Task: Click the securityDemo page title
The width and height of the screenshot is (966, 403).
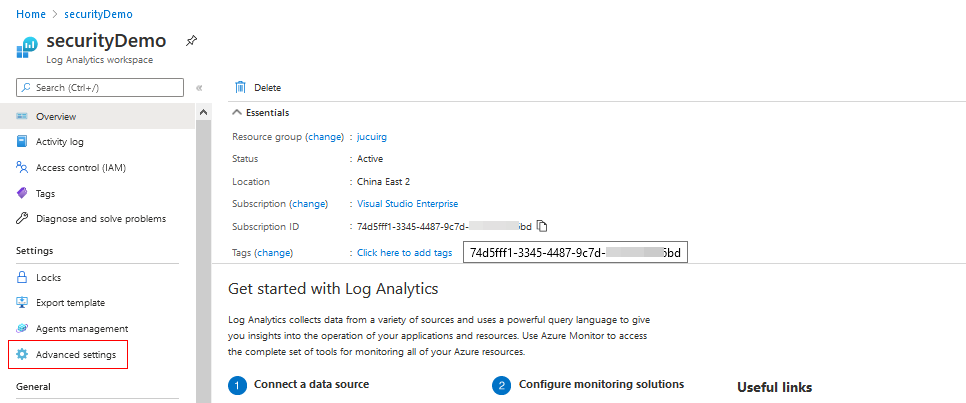Action: coord(106,41)
